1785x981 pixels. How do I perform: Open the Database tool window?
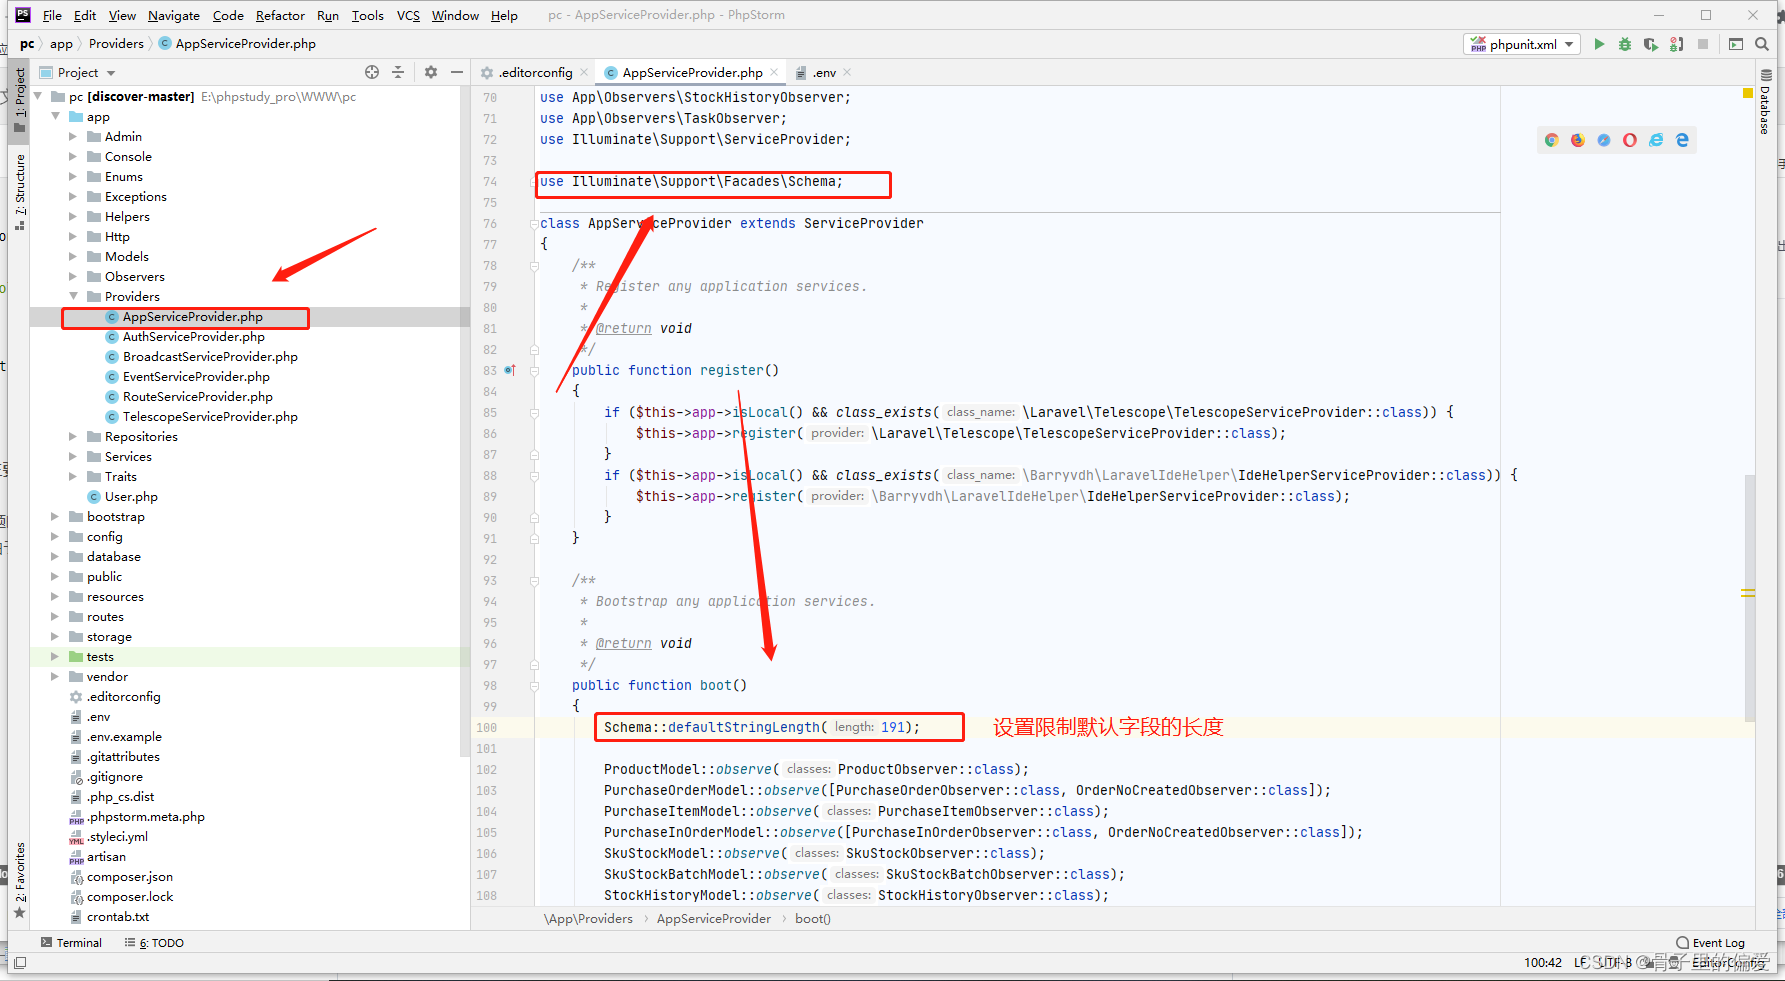(1766, 103)
